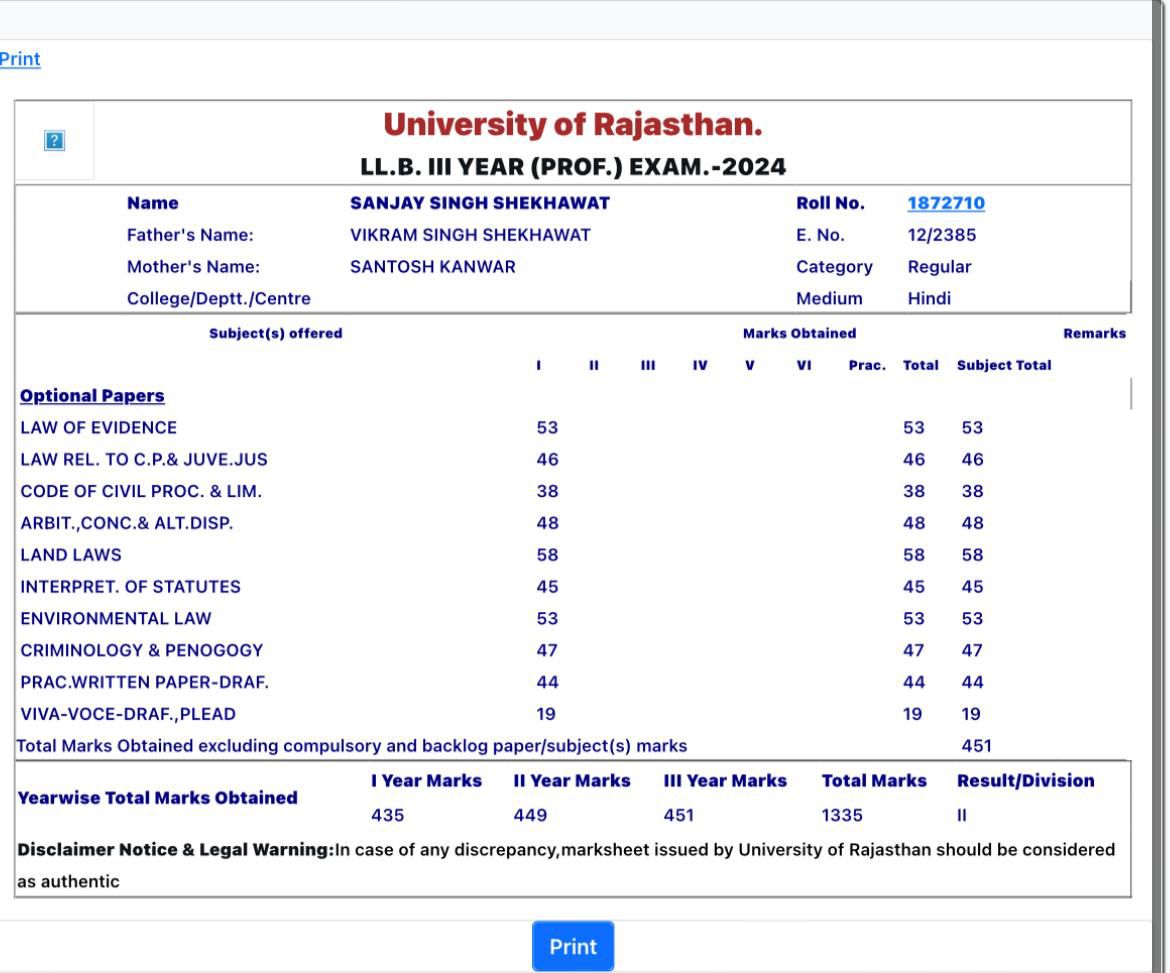Image resolution: width=1170 pixels, height=973 pixels.
Task: Click the Print link at top left
Action: pos(20,59)
